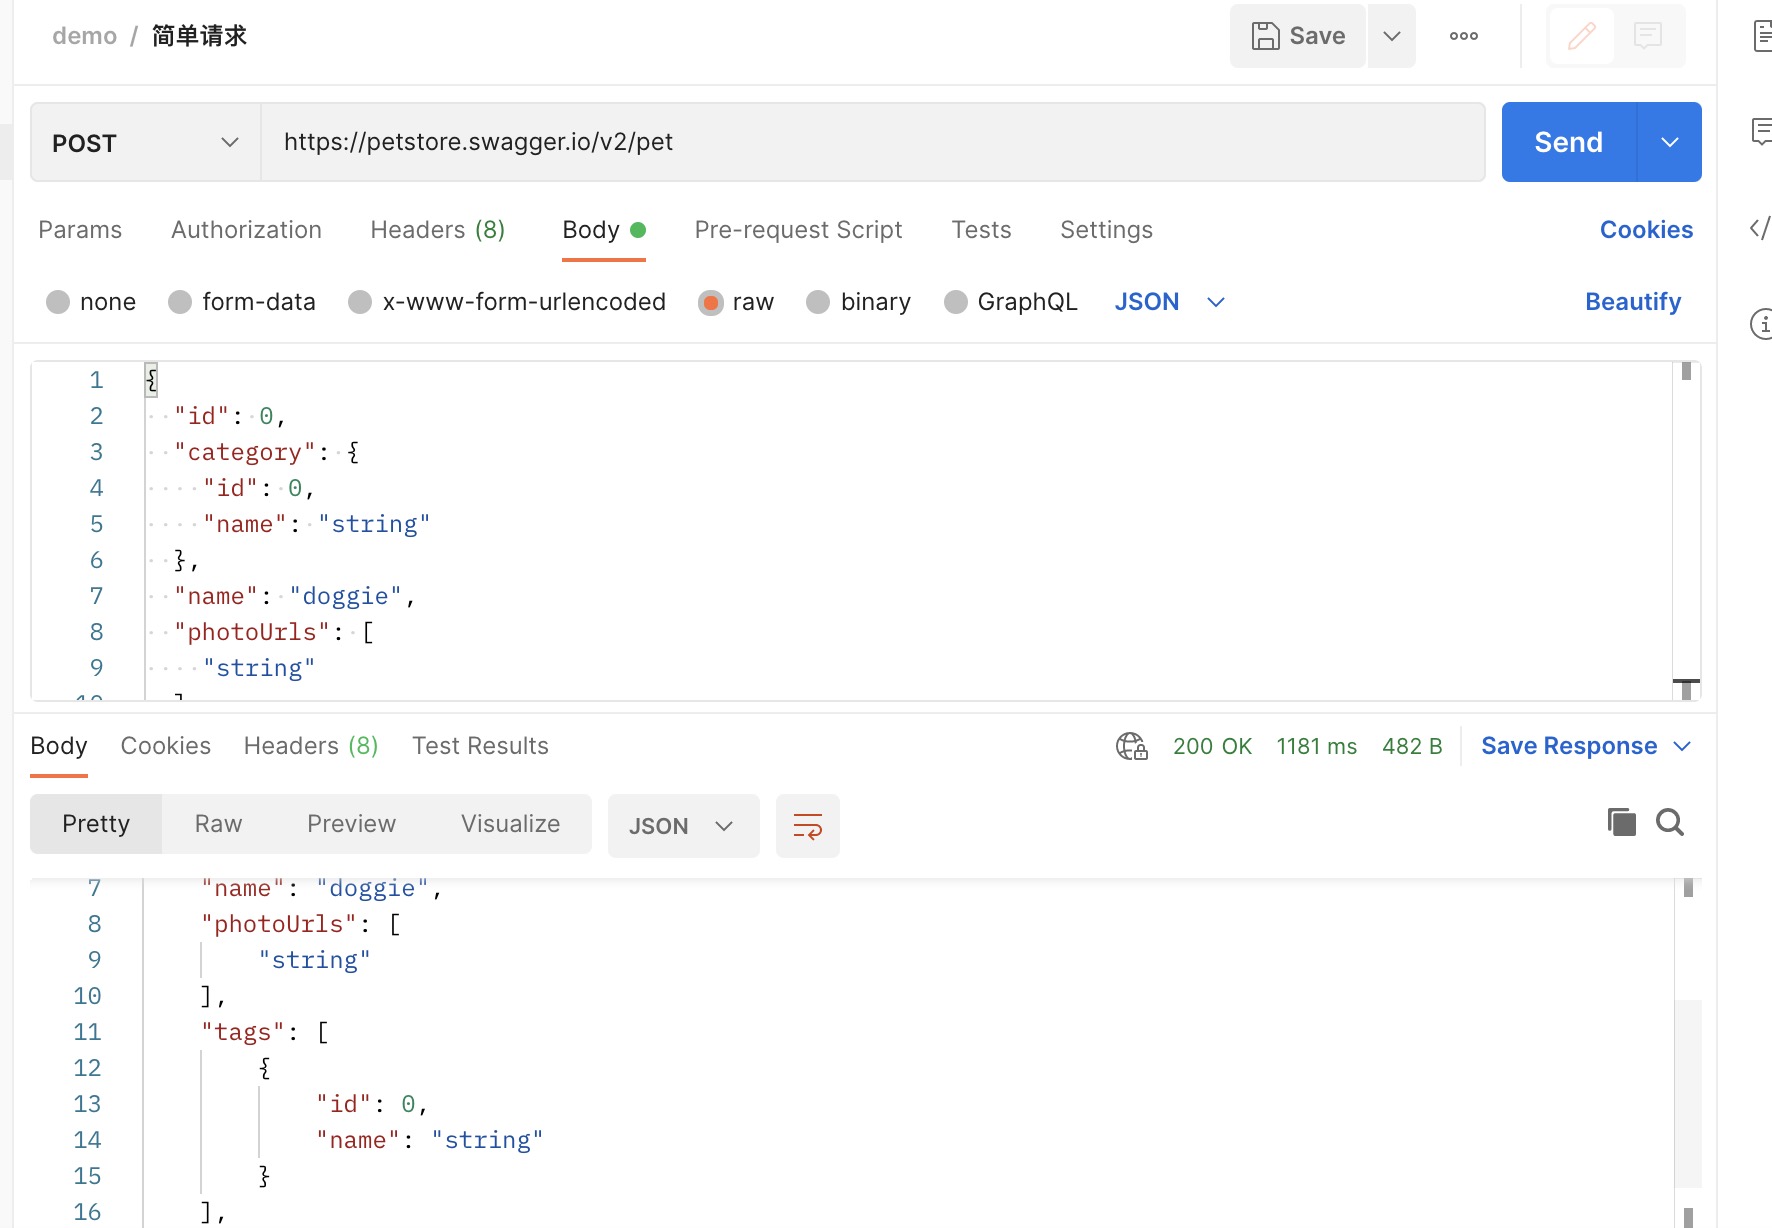Screen dimensions: 1772x1228
Task: Open the POST method dropdown
Action: 146,143
